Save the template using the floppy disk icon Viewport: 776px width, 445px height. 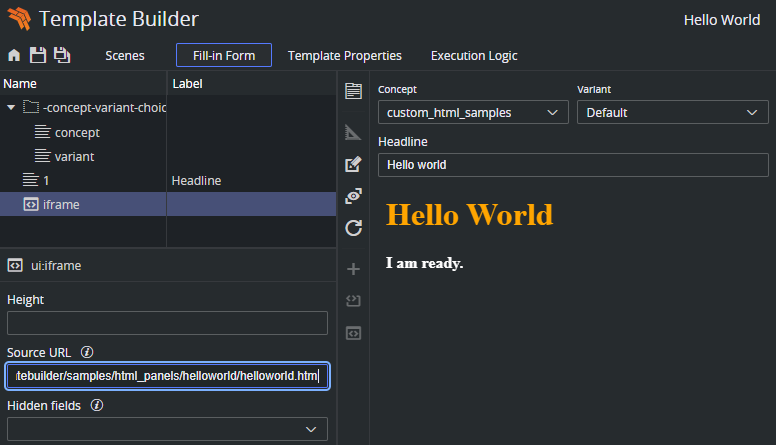click(37, 56)
